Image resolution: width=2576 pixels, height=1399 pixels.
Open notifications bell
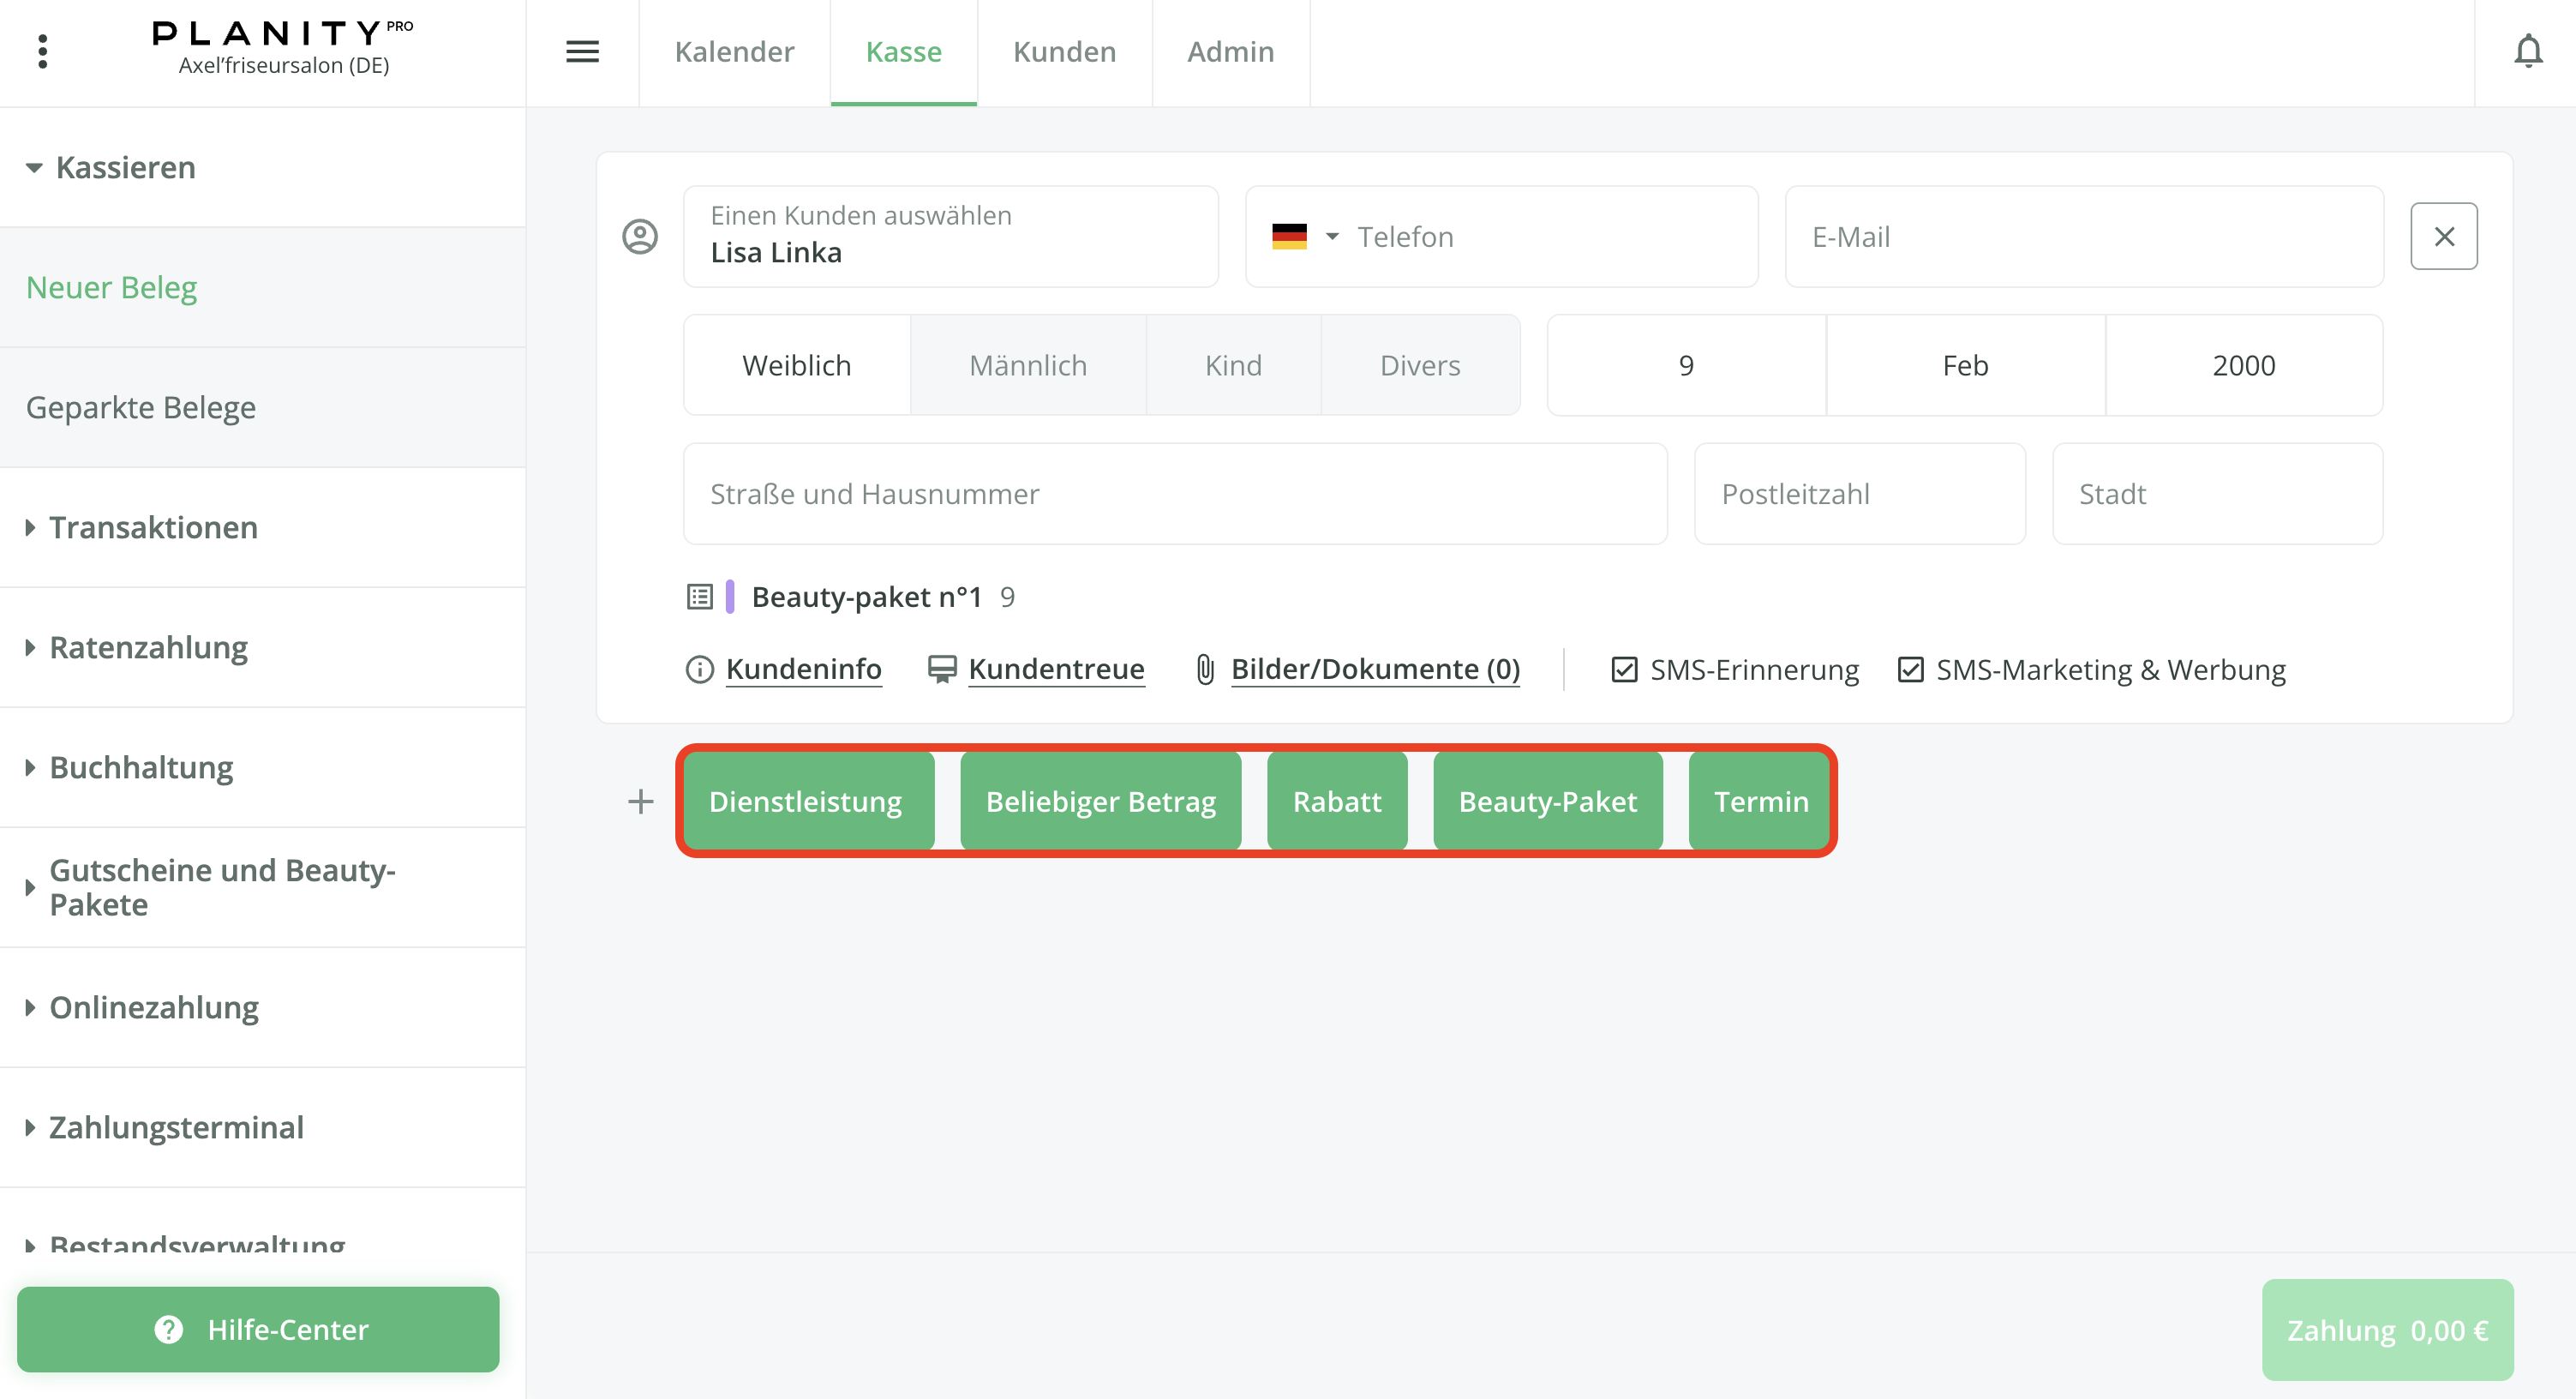click(x=2527, y=51)
